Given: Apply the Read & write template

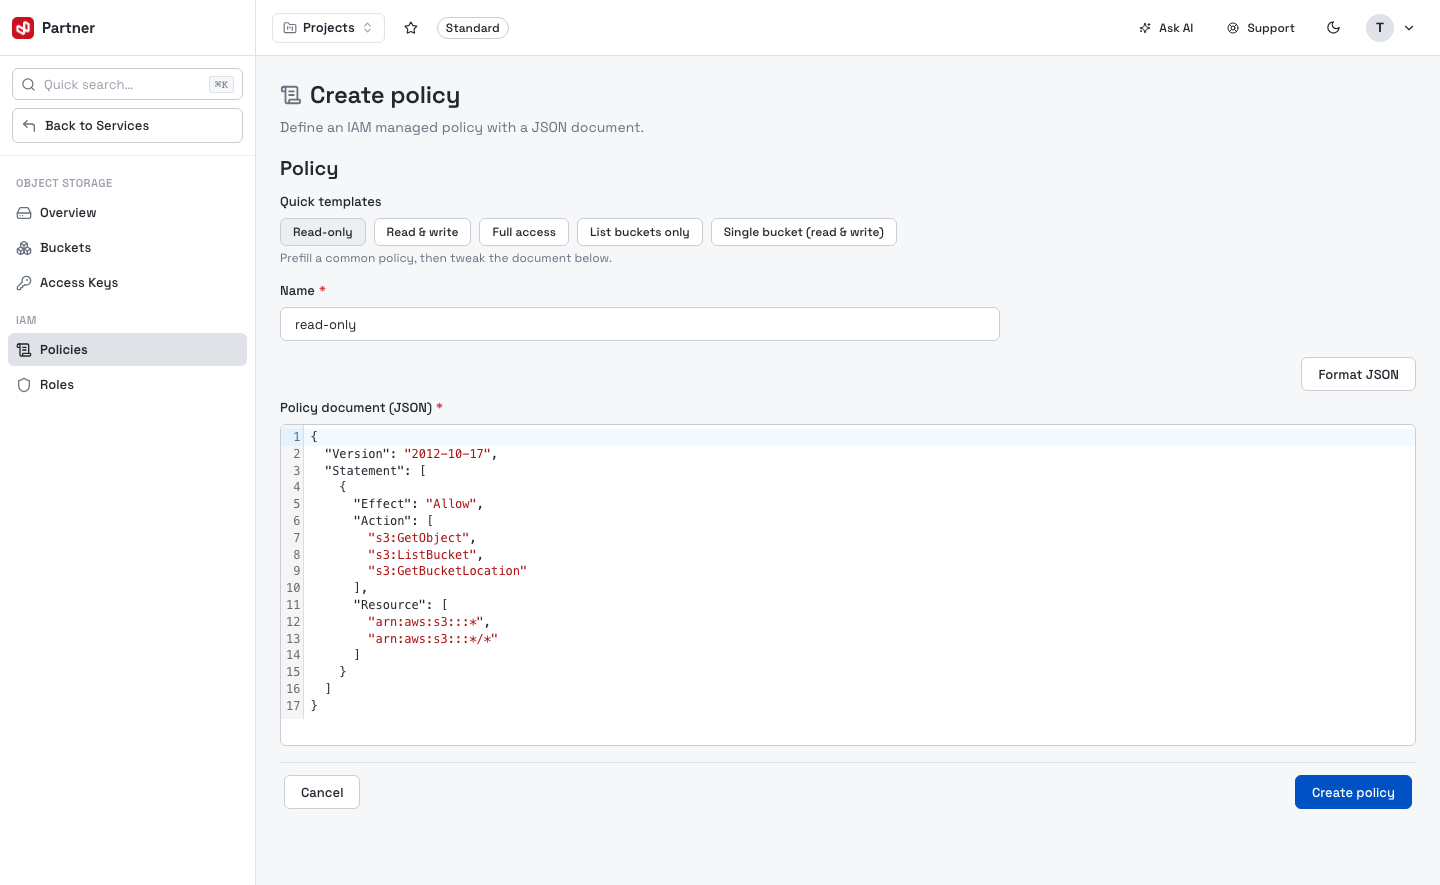Looking at the screenshot, I should point(422,232).
